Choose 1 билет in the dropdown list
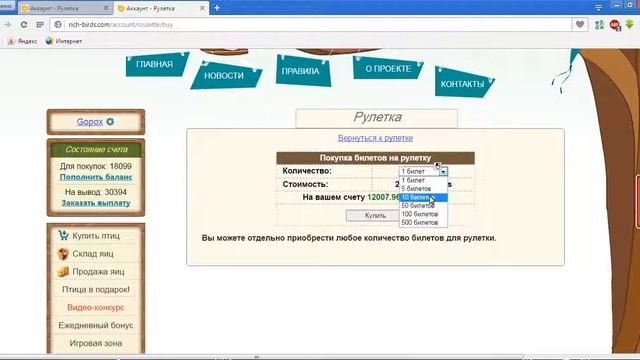 [423, 180]
